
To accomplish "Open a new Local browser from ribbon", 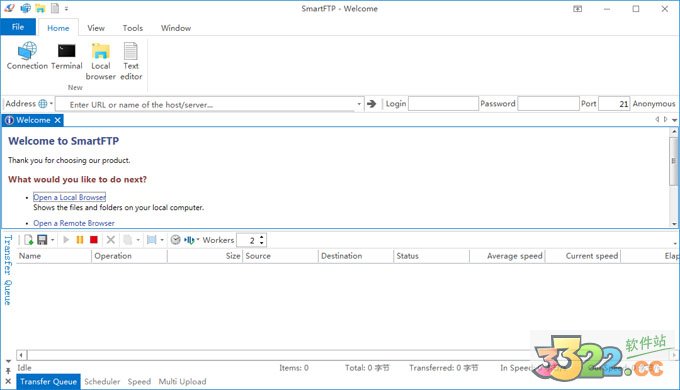I will click(x=101, y=61).
